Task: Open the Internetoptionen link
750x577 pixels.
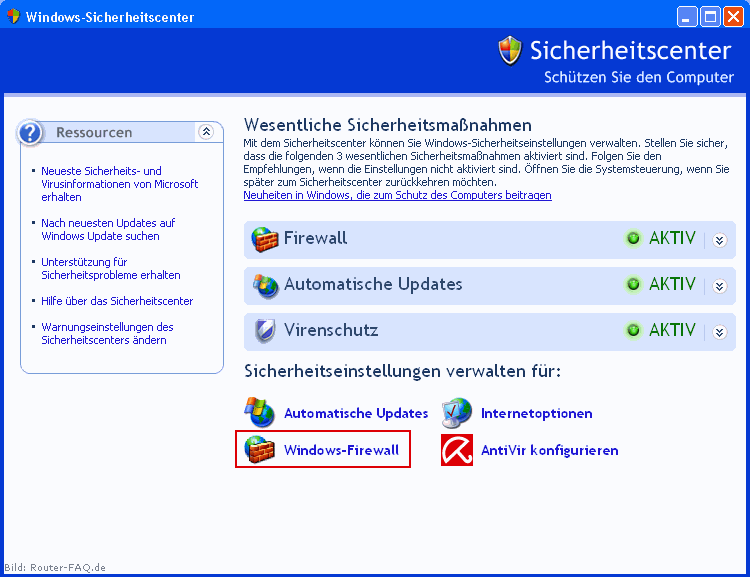Action: point(537,413)
